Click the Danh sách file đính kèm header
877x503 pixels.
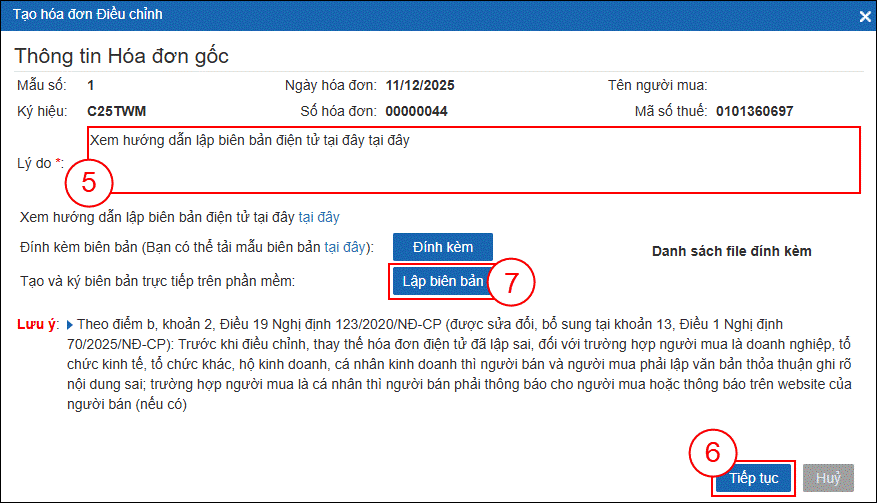pos(731,251)
